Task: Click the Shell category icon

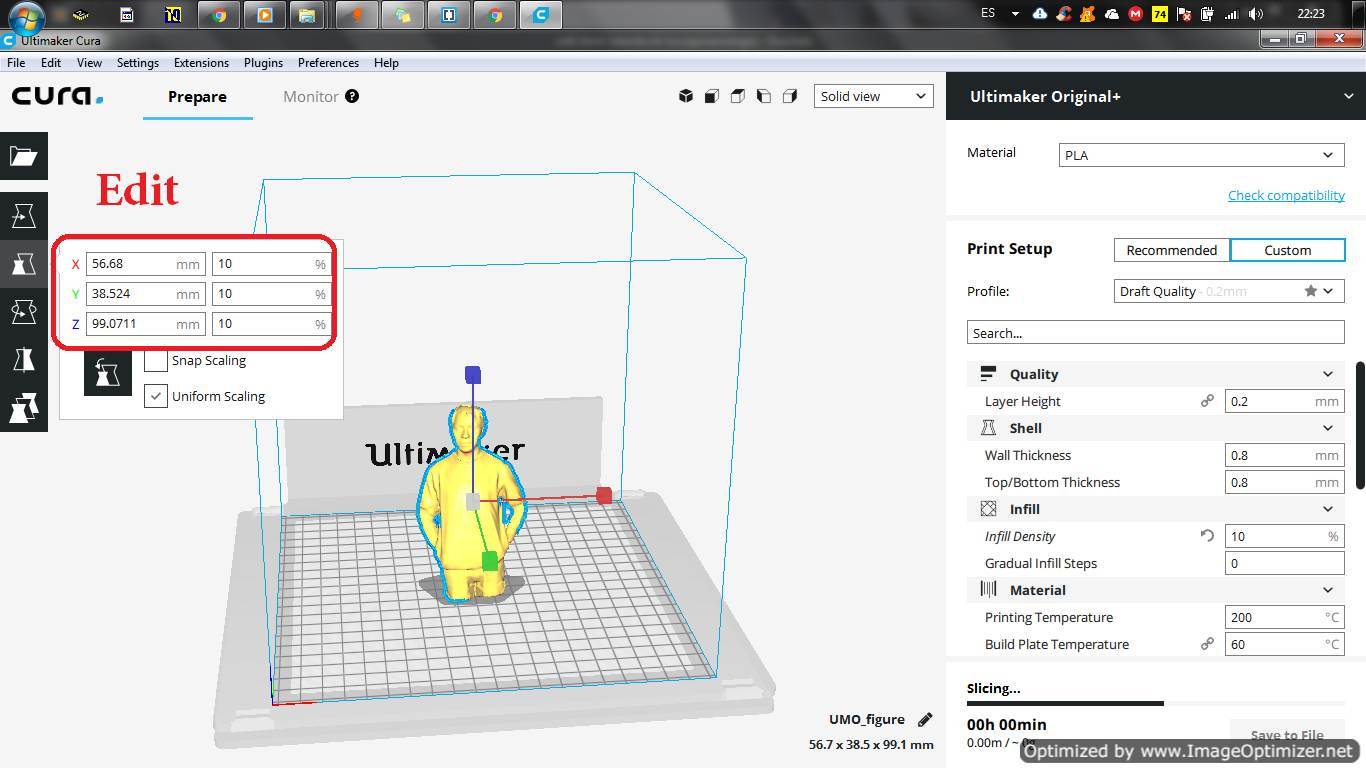Action: (x=988, y=428)
